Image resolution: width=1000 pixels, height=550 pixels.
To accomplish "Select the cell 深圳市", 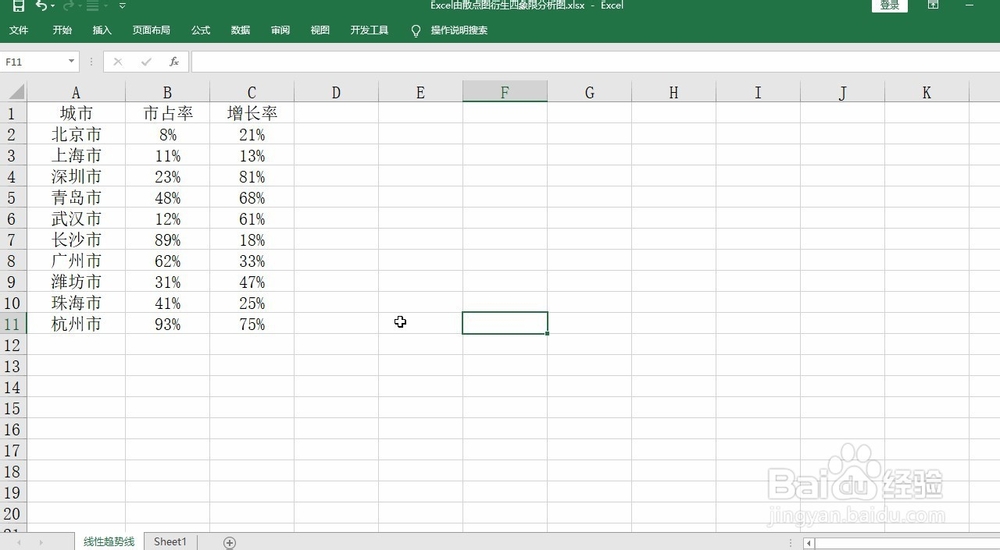I will click(x=76, y=177).
